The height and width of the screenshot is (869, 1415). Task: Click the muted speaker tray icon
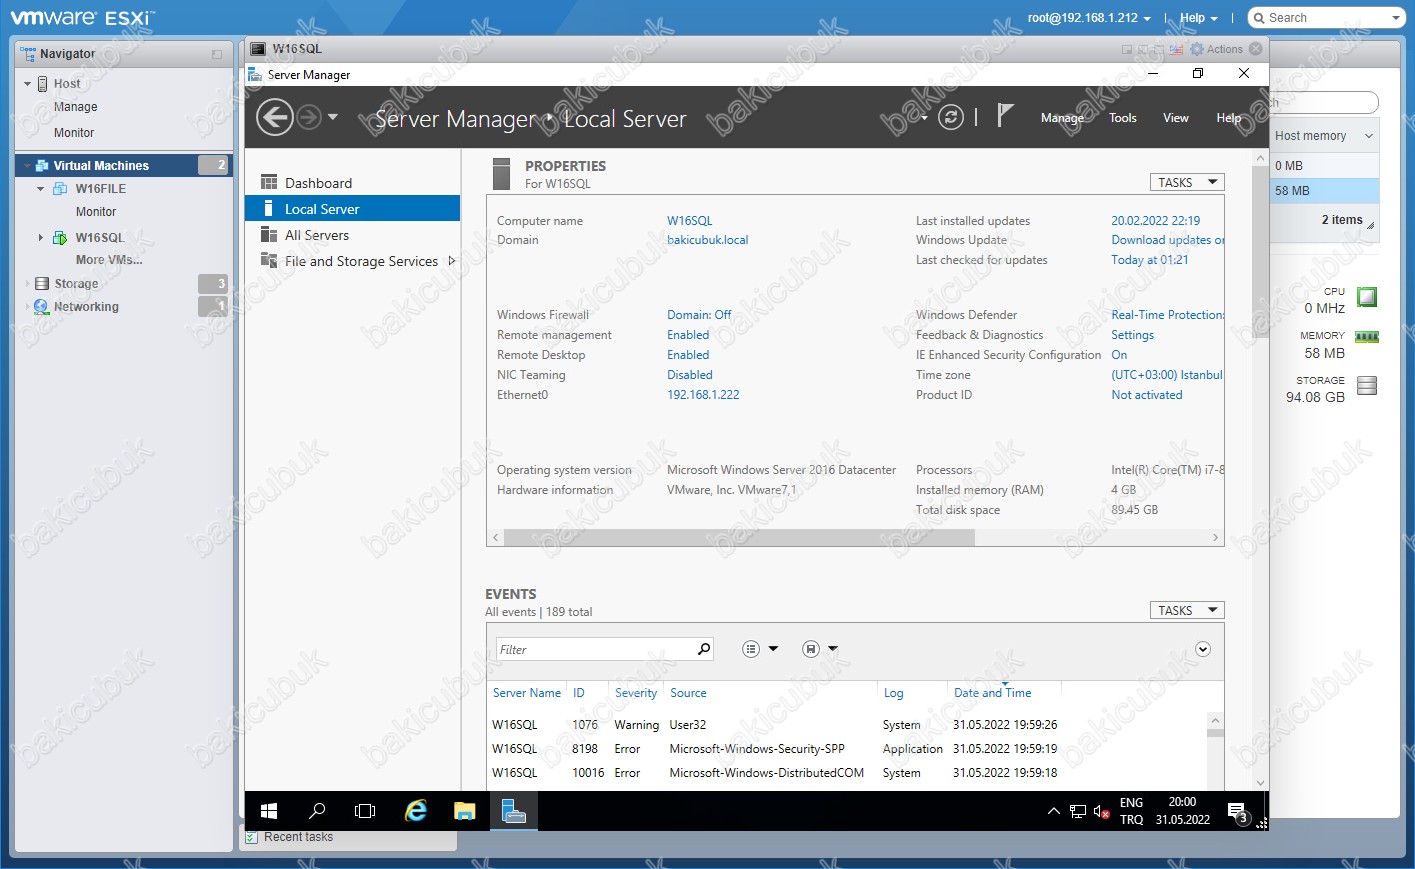[1101, 812]
